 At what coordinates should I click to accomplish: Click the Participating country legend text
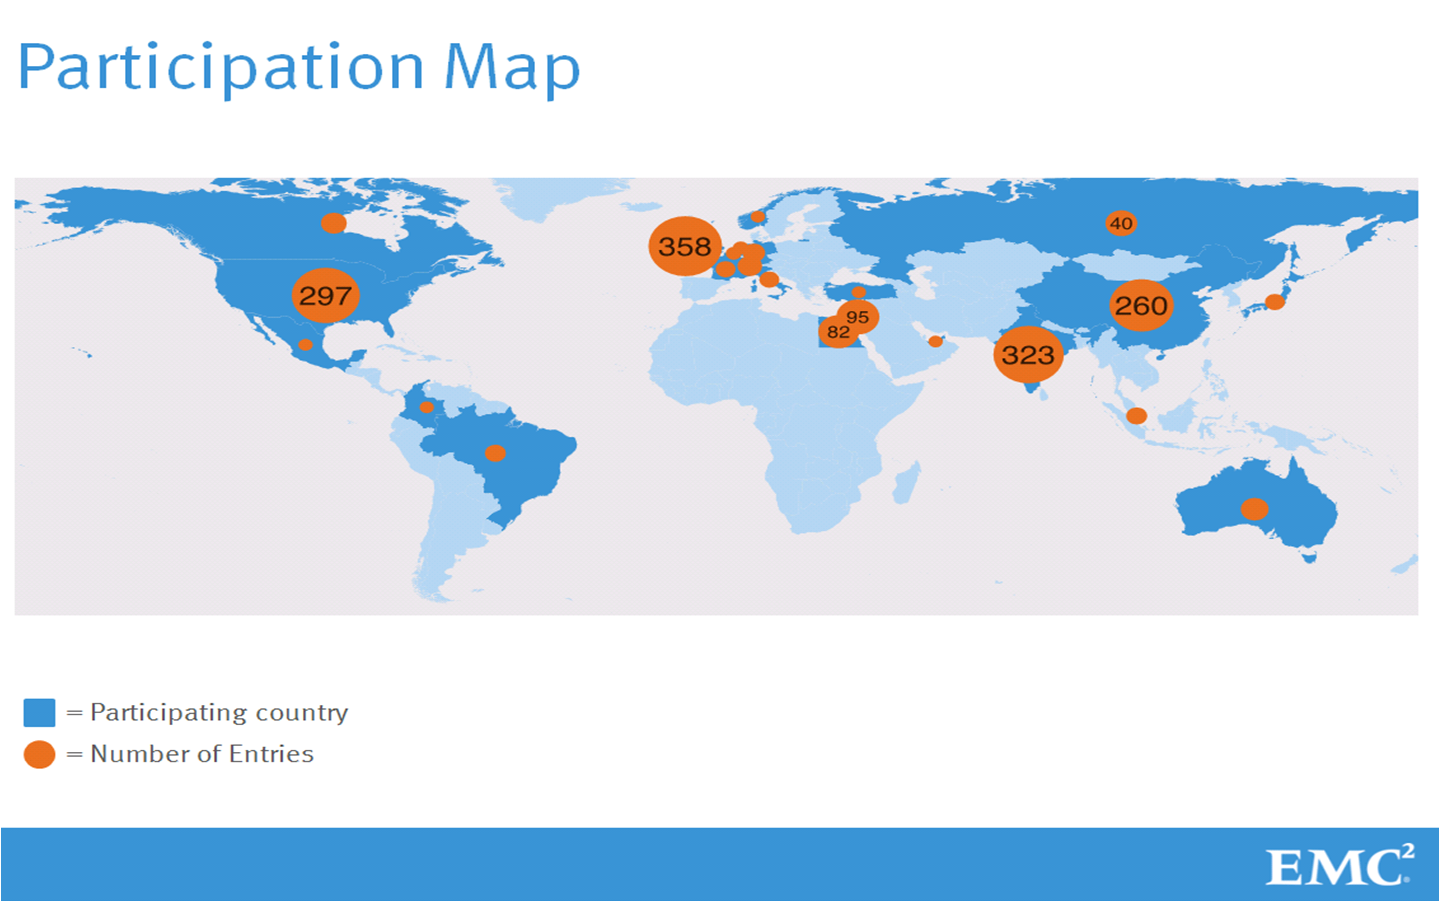219,713
